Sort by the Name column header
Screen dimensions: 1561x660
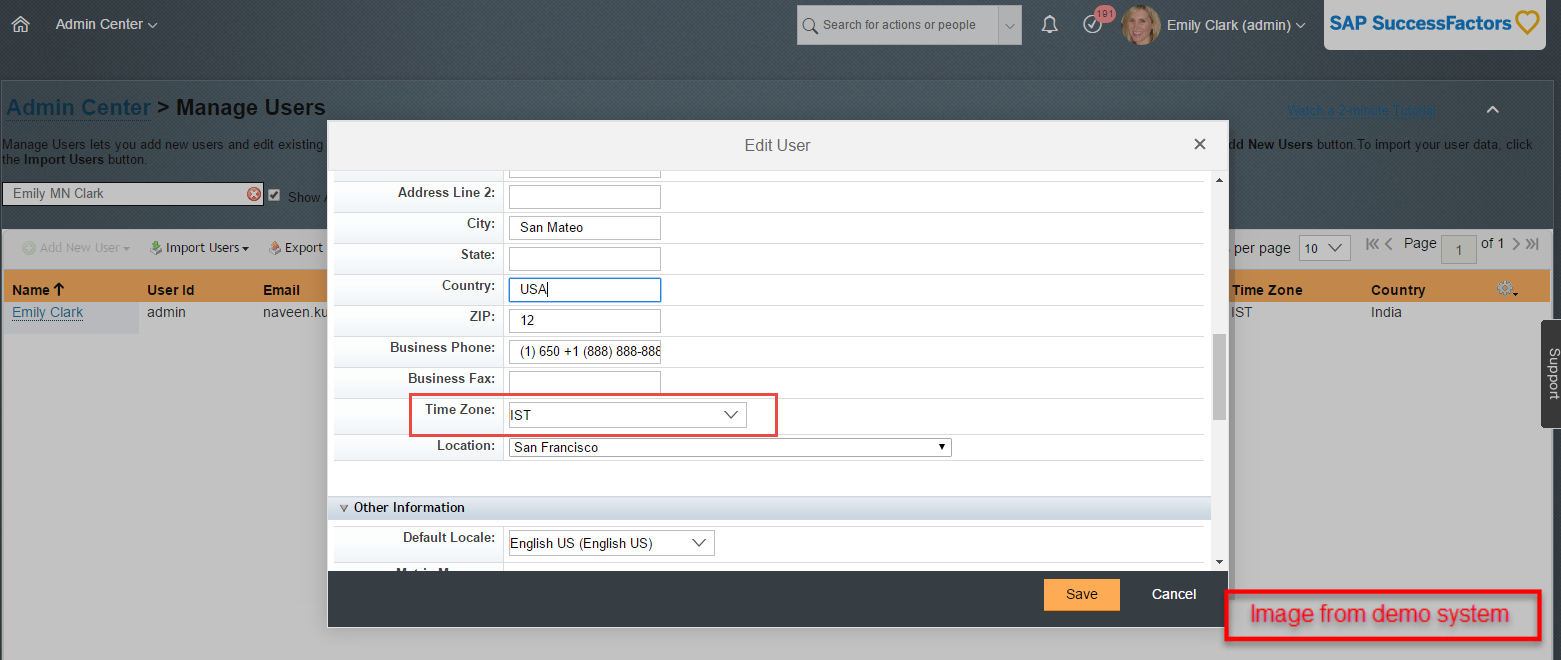38,290
